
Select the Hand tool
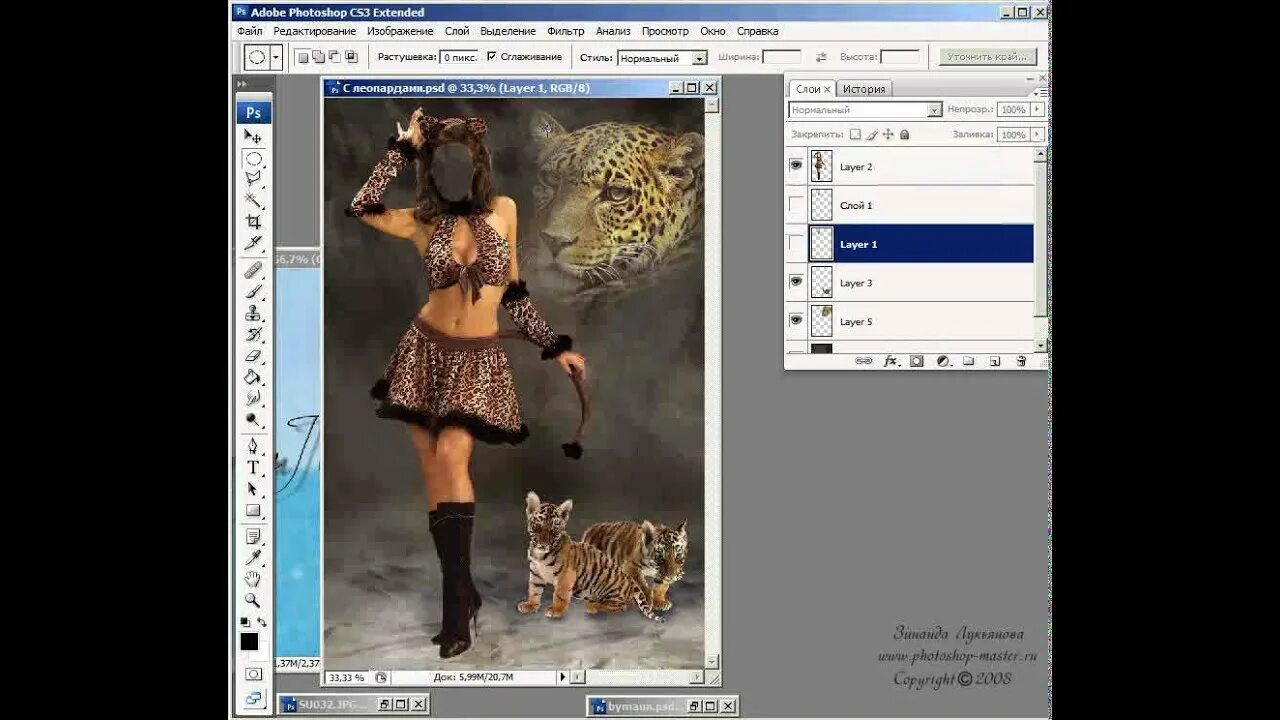coord(253,580)
